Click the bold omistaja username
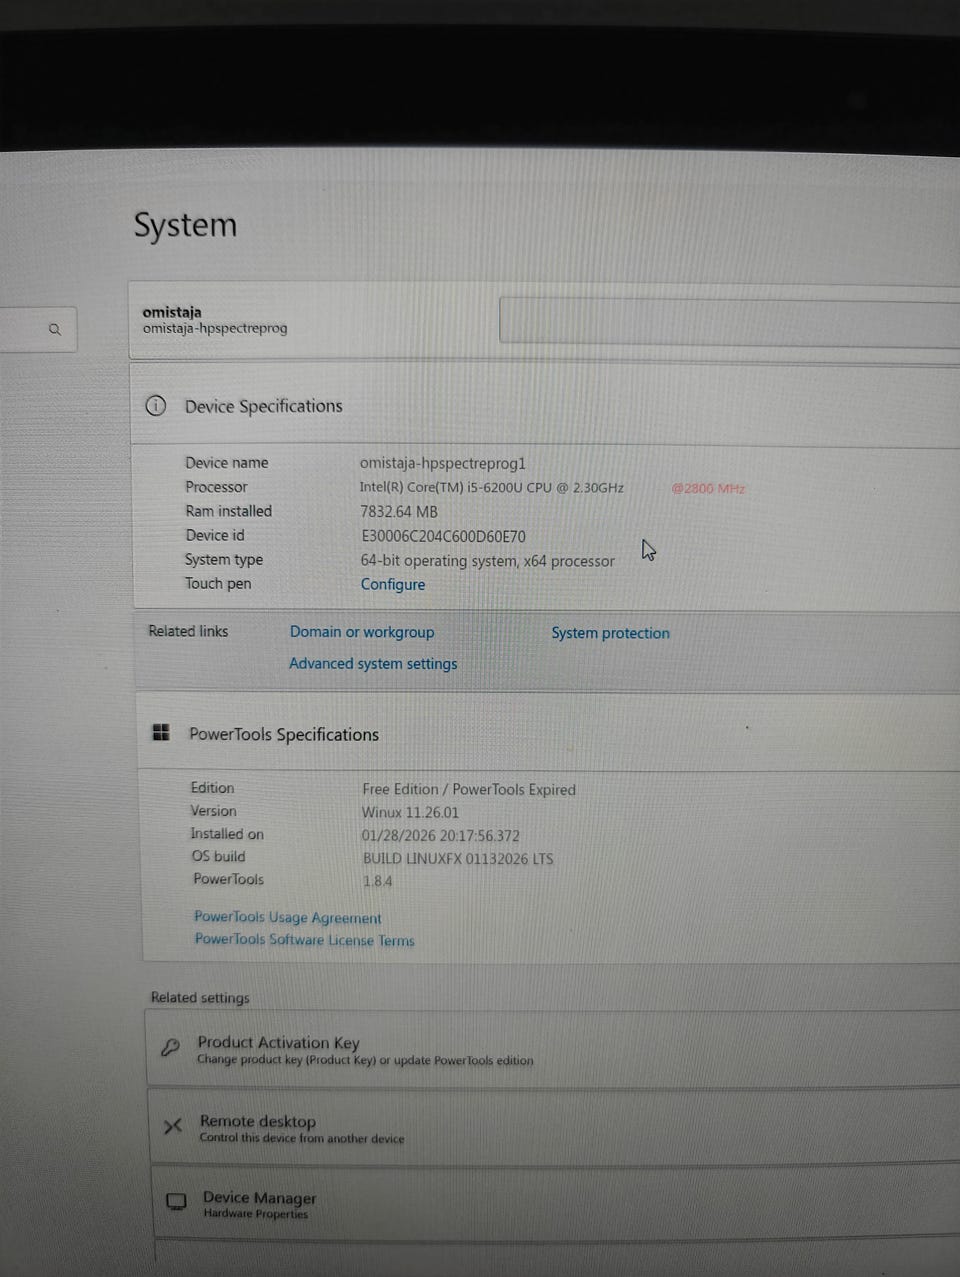Screen dimensions: 960x1277 pos(172,312)
